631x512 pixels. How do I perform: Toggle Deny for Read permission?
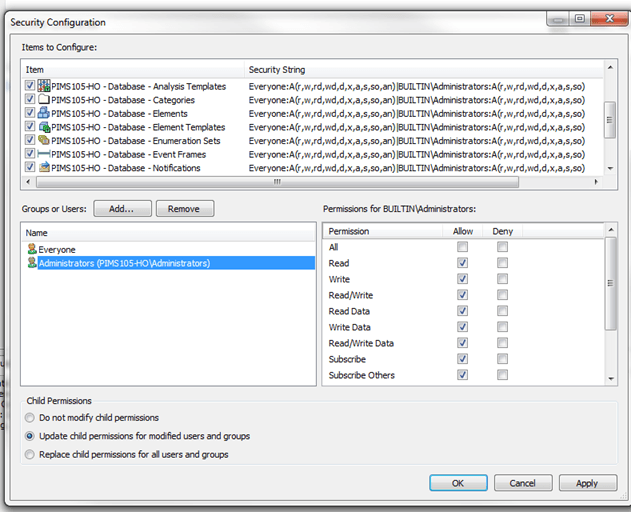click(502, 263)
